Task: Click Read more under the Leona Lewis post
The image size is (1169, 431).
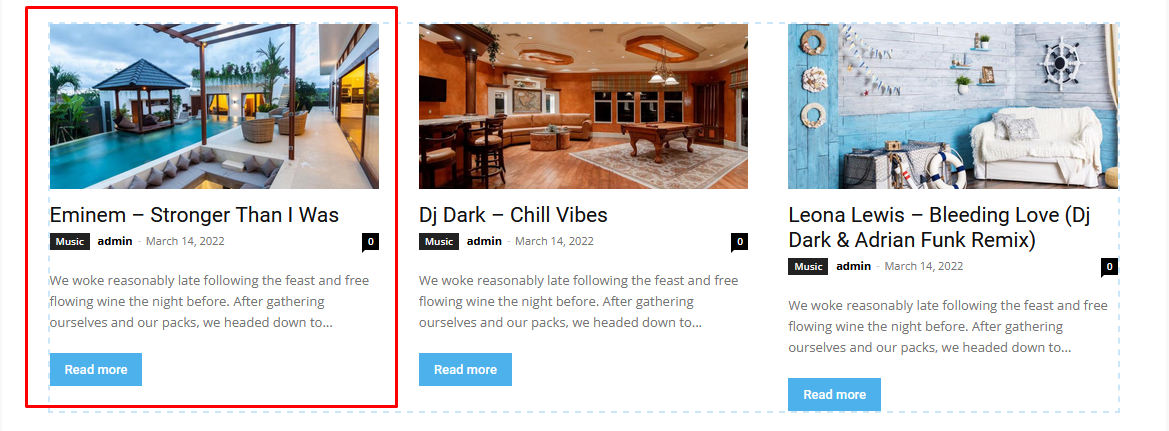Action: click(x=834, y=394)
